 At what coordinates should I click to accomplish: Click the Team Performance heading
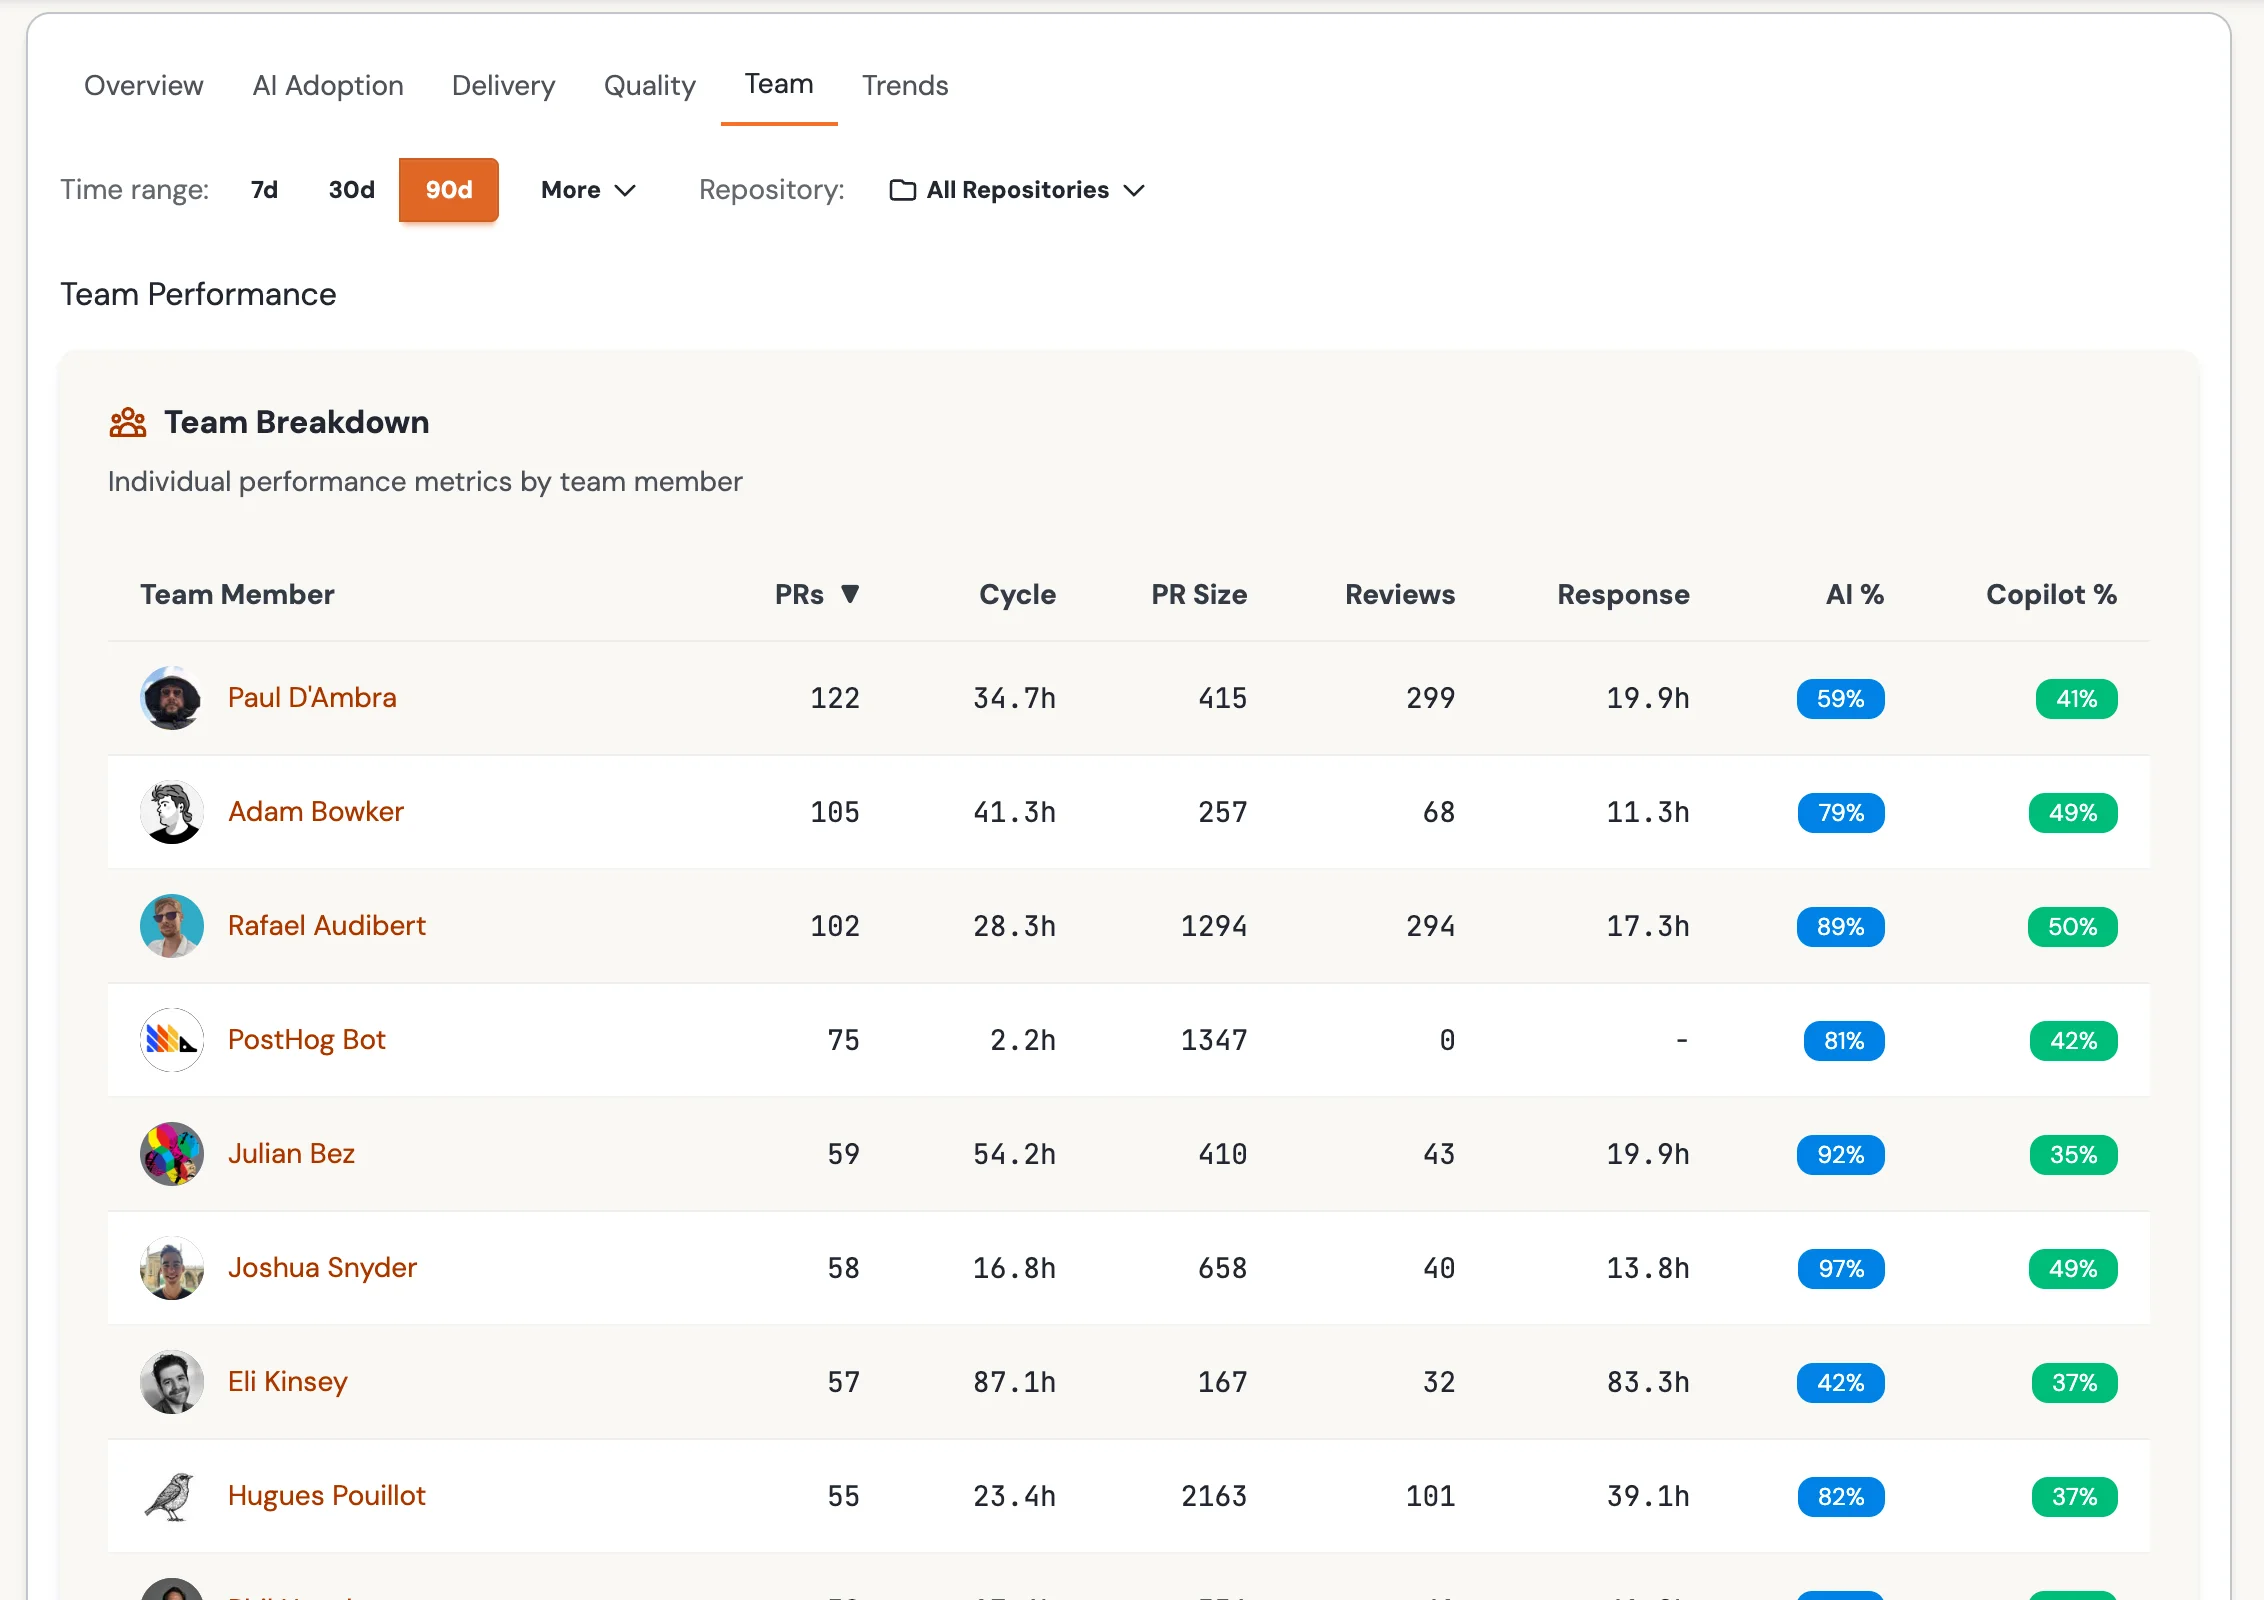point(198,294)
